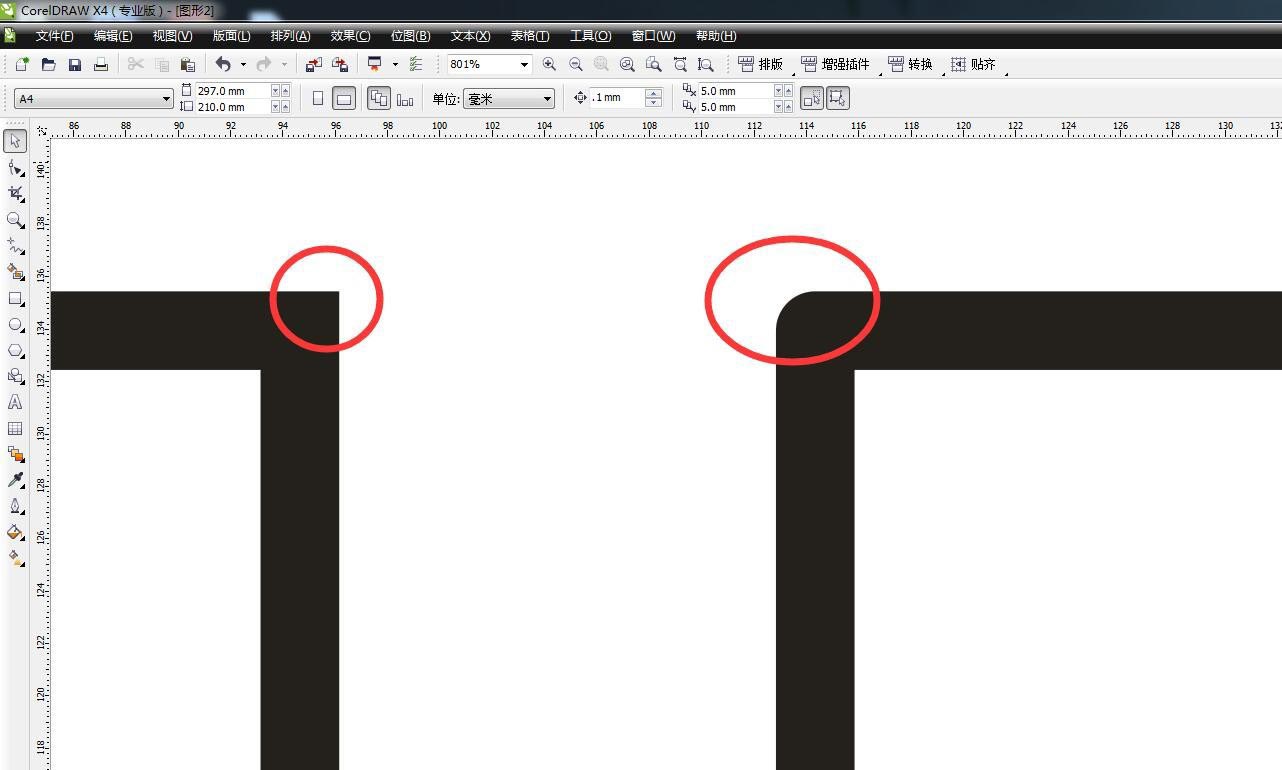Activate the Text tool
Screen dimensions: 1282x770
pos(15,402)
